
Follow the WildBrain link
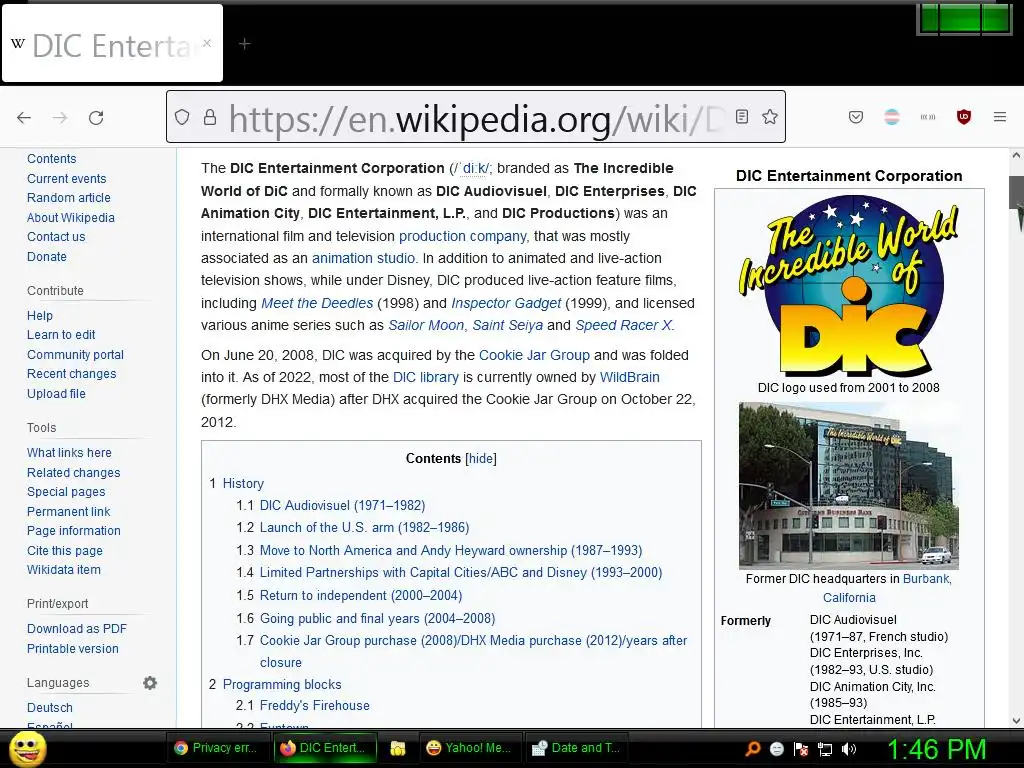click(x=630, y=377)
